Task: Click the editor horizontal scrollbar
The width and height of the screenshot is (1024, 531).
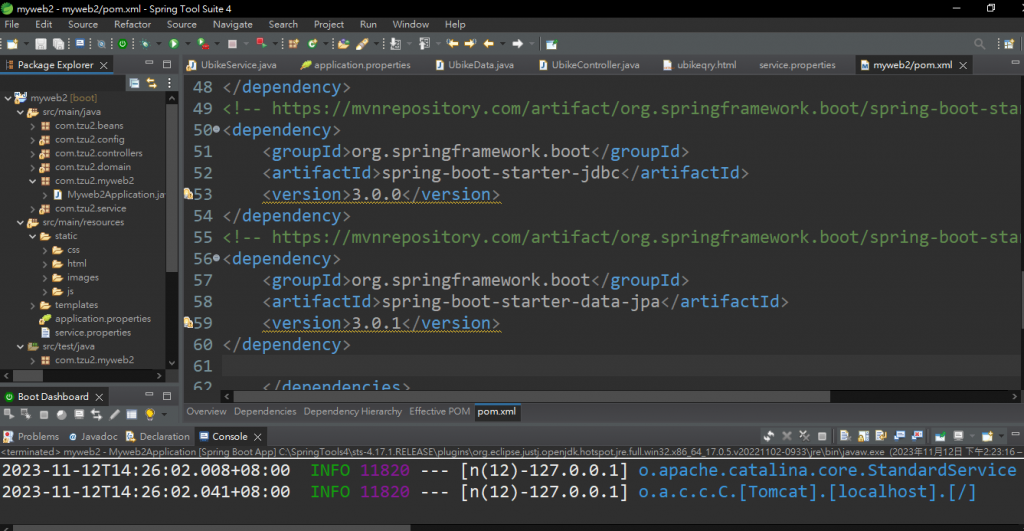Action: (x=532, y=396)
